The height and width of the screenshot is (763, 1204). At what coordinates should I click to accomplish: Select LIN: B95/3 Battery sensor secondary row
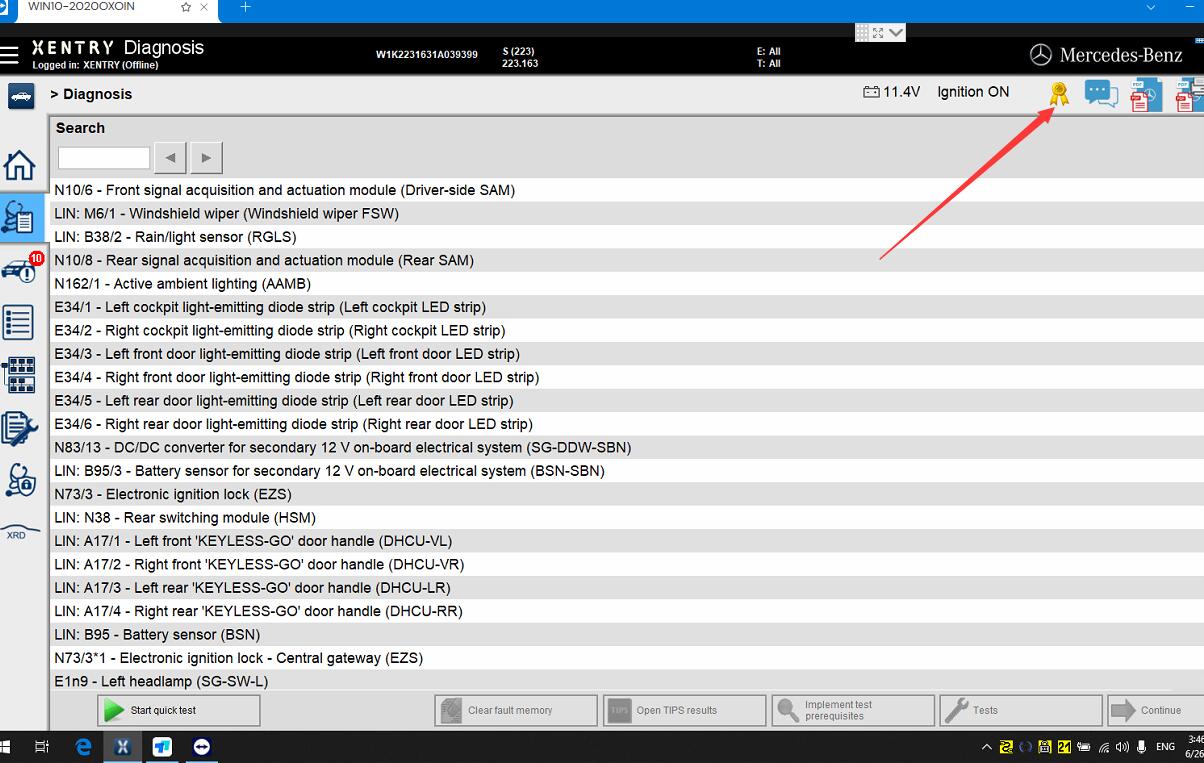tap(627, 471)
